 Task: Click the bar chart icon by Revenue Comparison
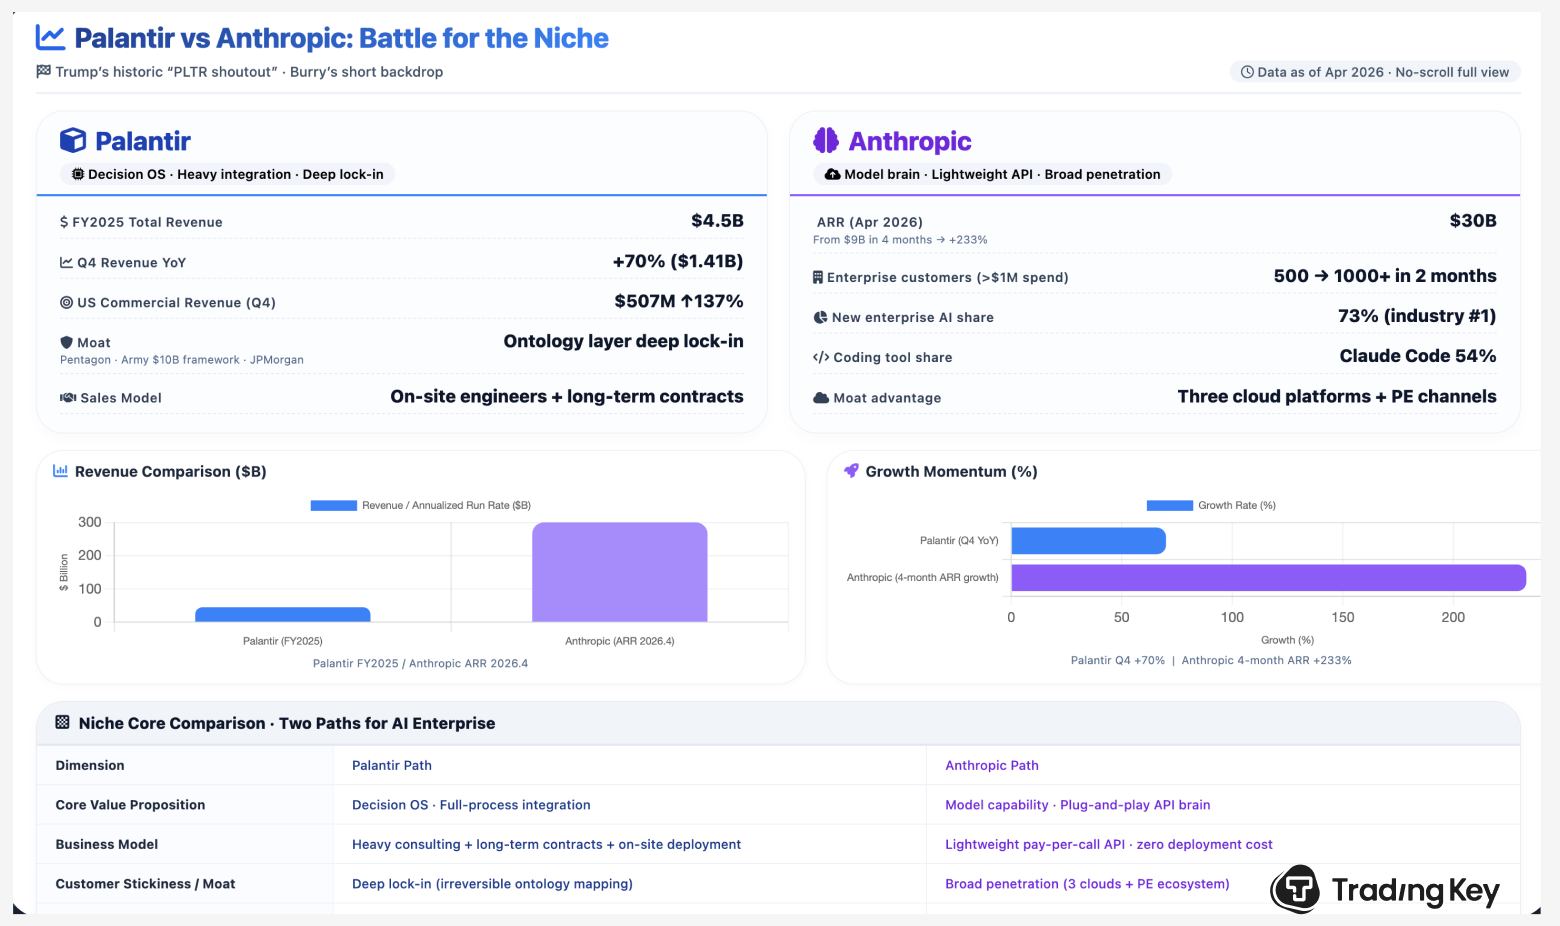pyautogui.click(x=60, y=471)
